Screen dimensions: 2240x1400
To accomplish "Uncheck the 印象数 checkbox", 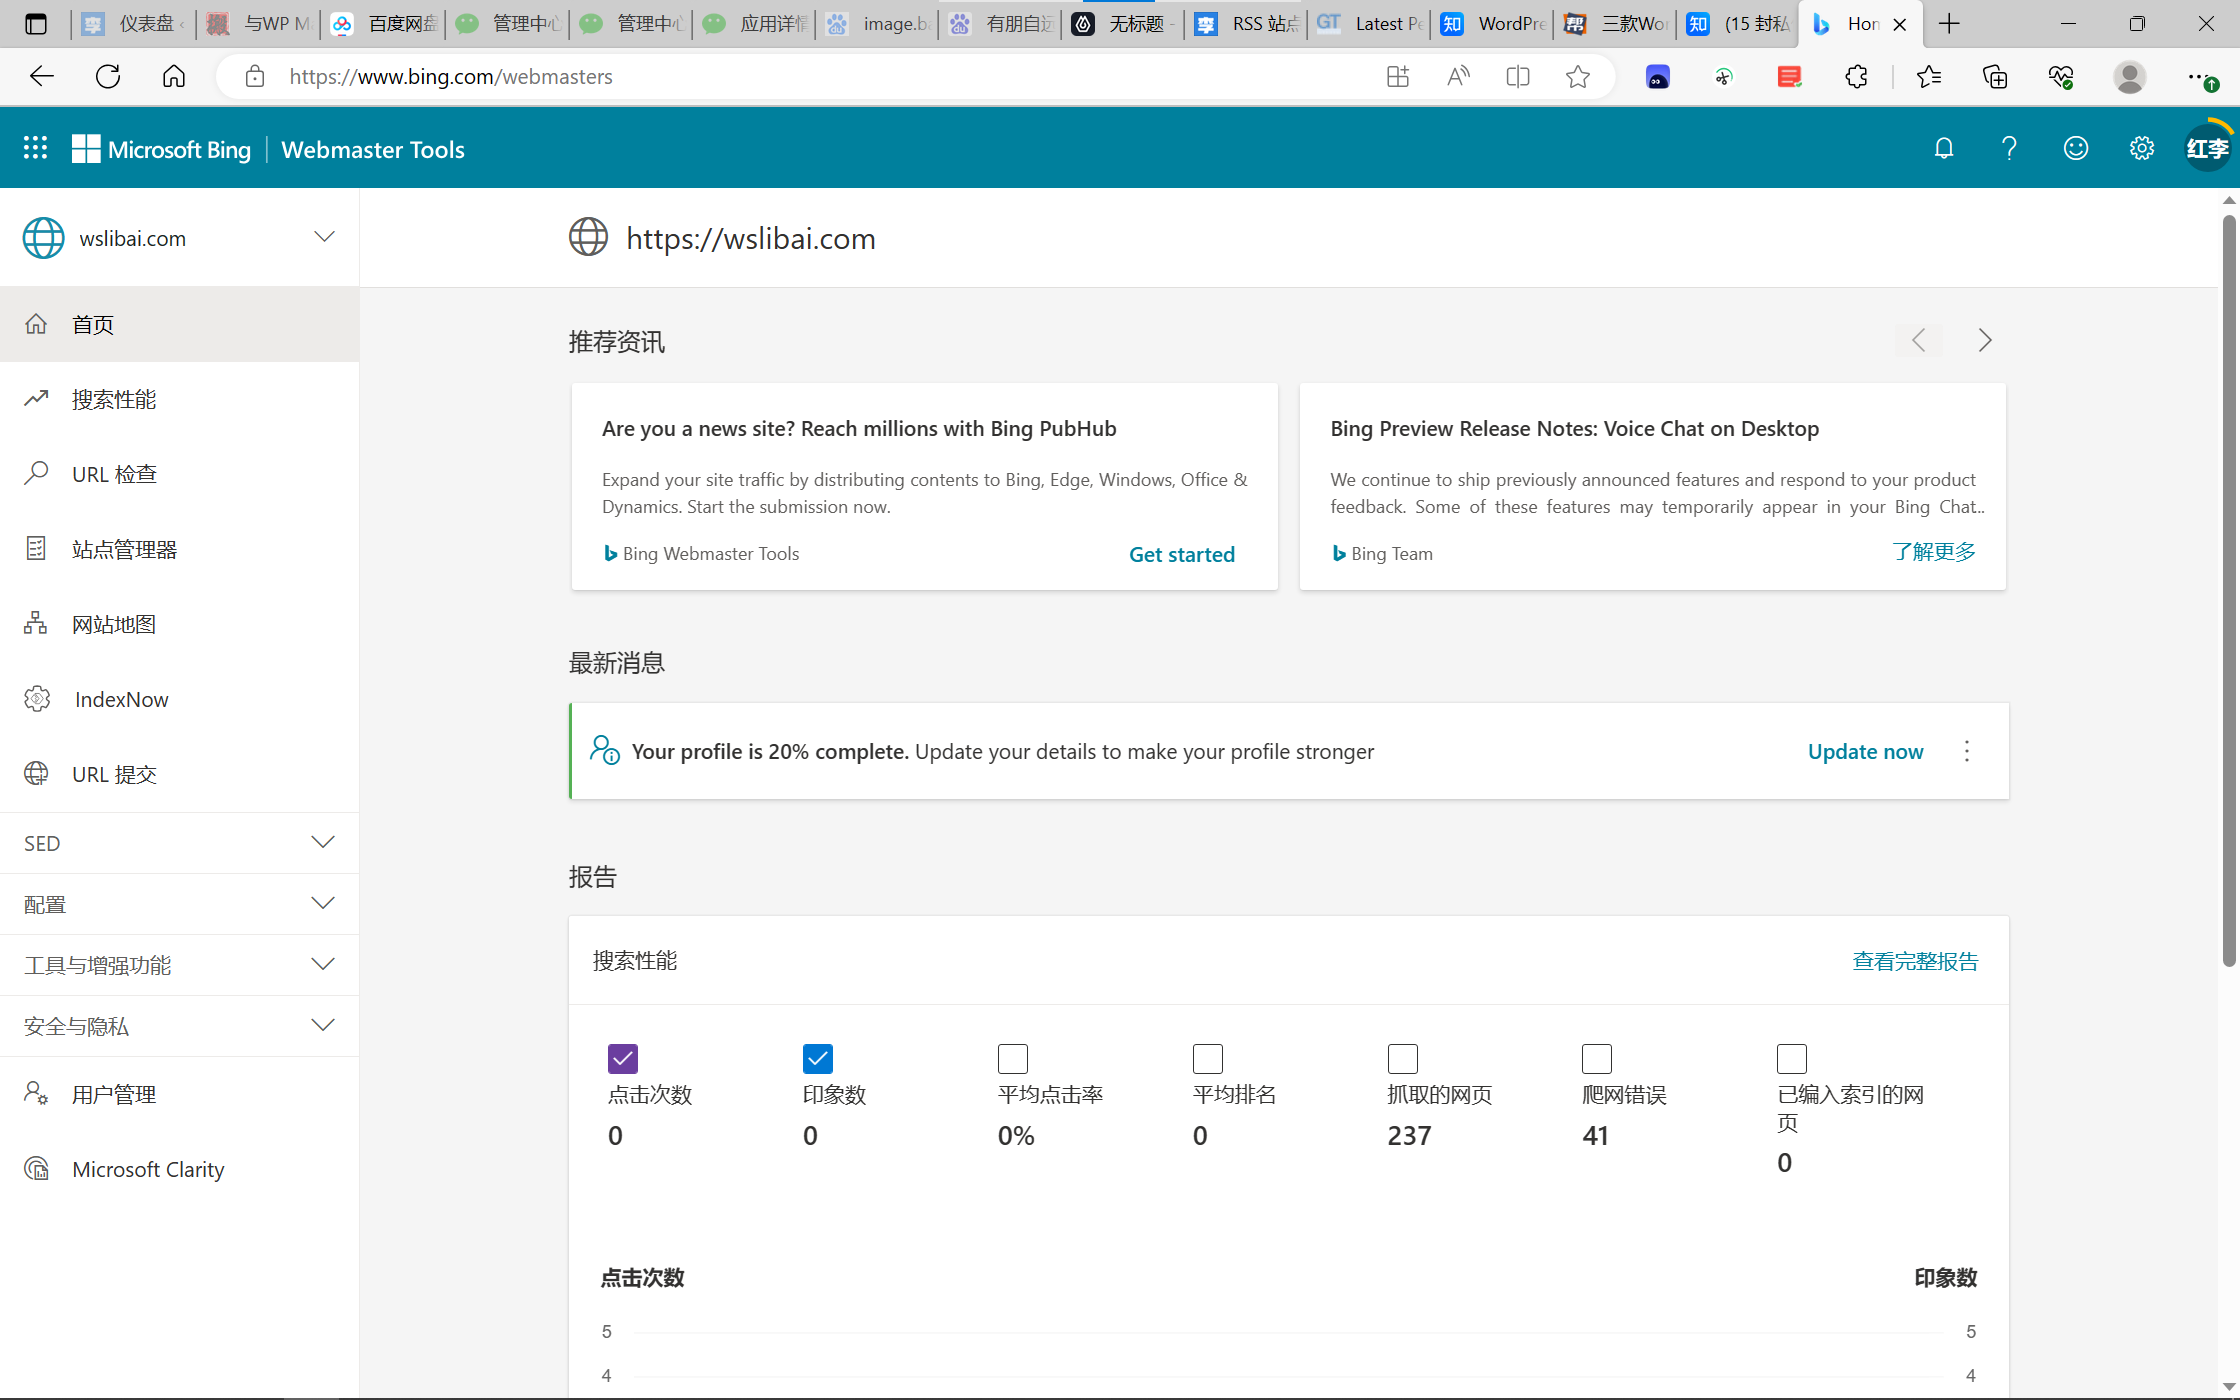I will [x=817, y=1058].
